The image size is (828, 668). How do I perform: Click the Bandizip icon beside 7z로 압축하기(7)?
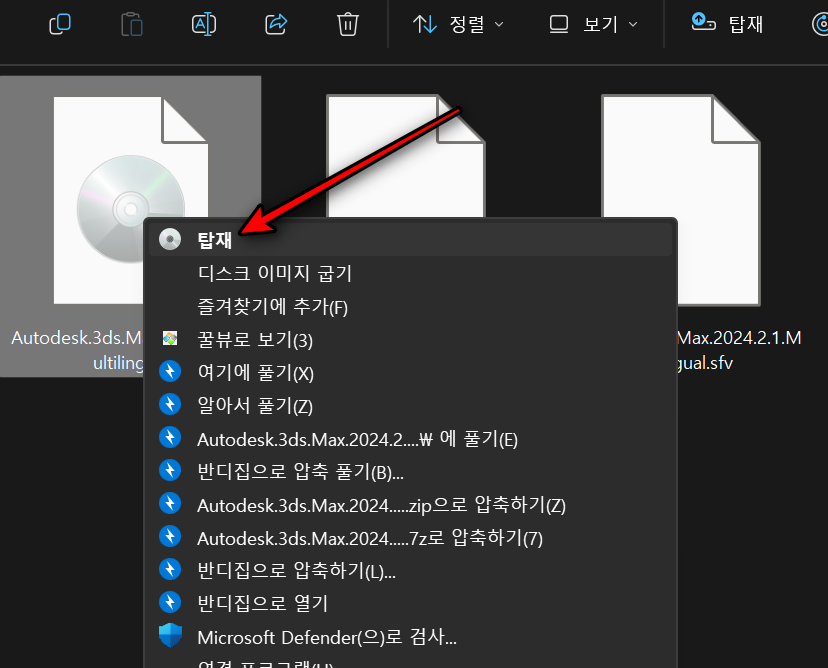[170, 537]
